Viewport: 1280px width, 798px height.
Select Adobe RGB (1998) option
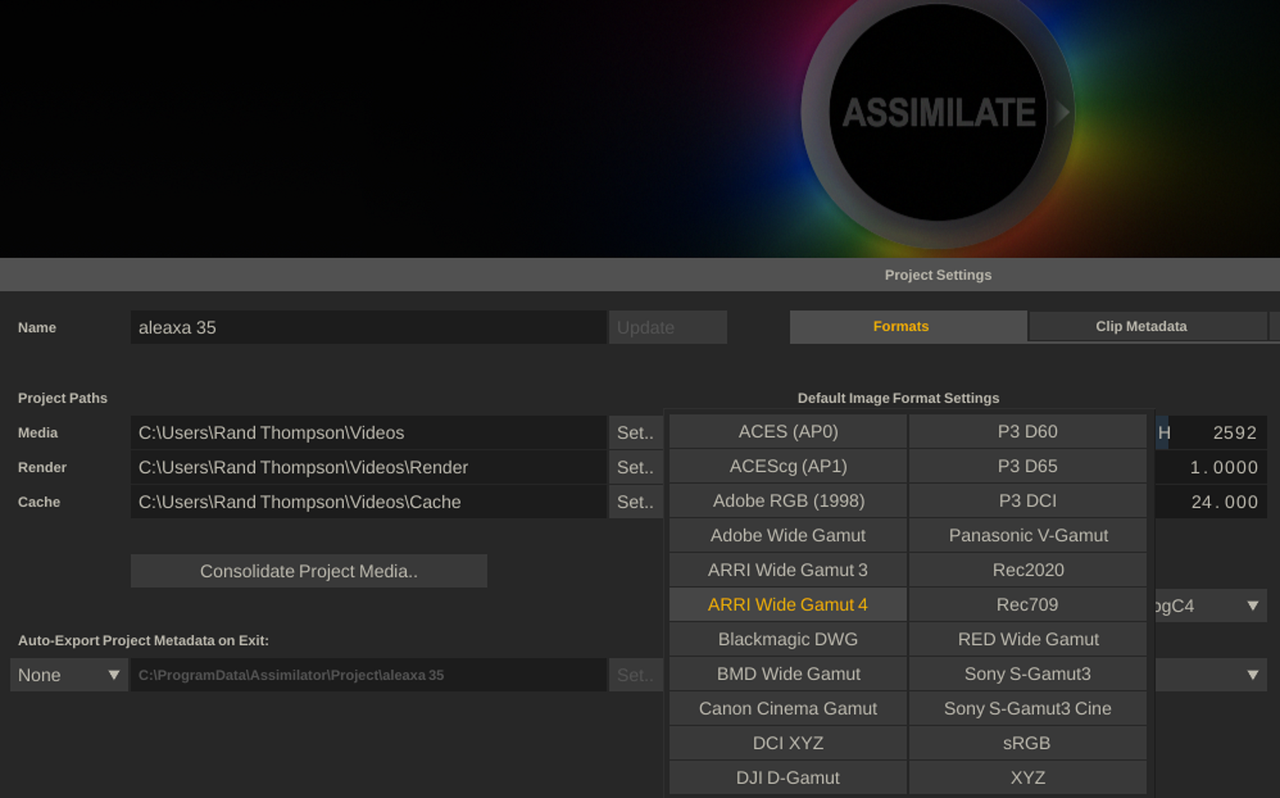pos(788,501)
